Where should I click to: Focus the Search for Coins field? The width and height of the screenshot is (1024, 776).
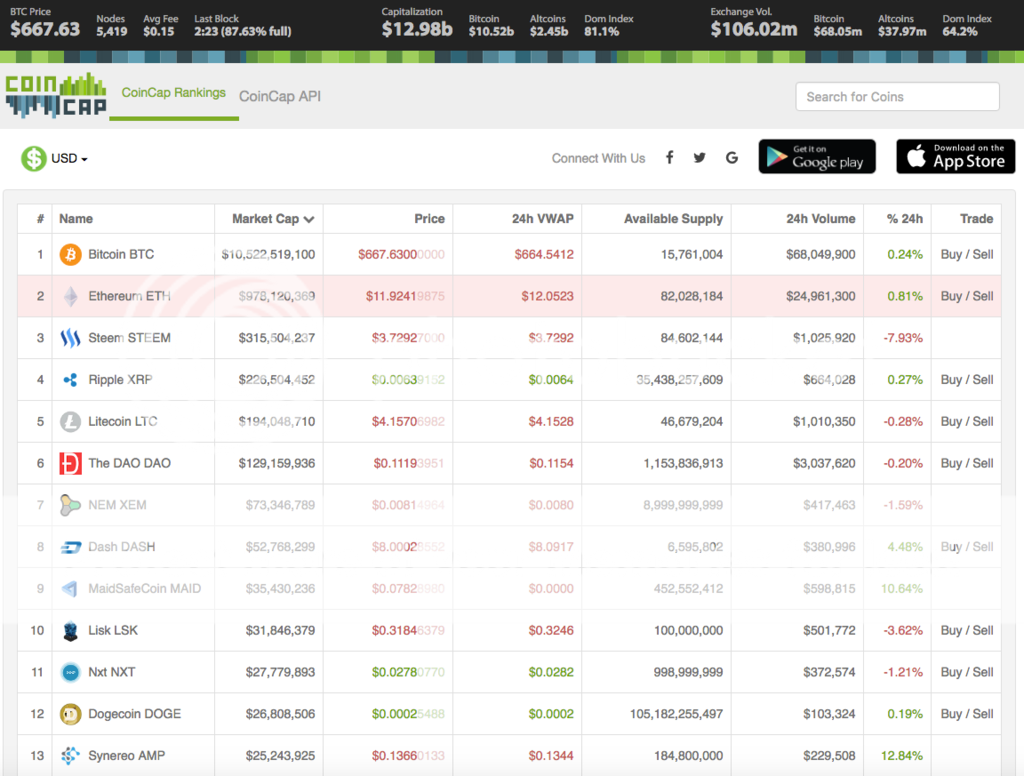click(897, 97)
